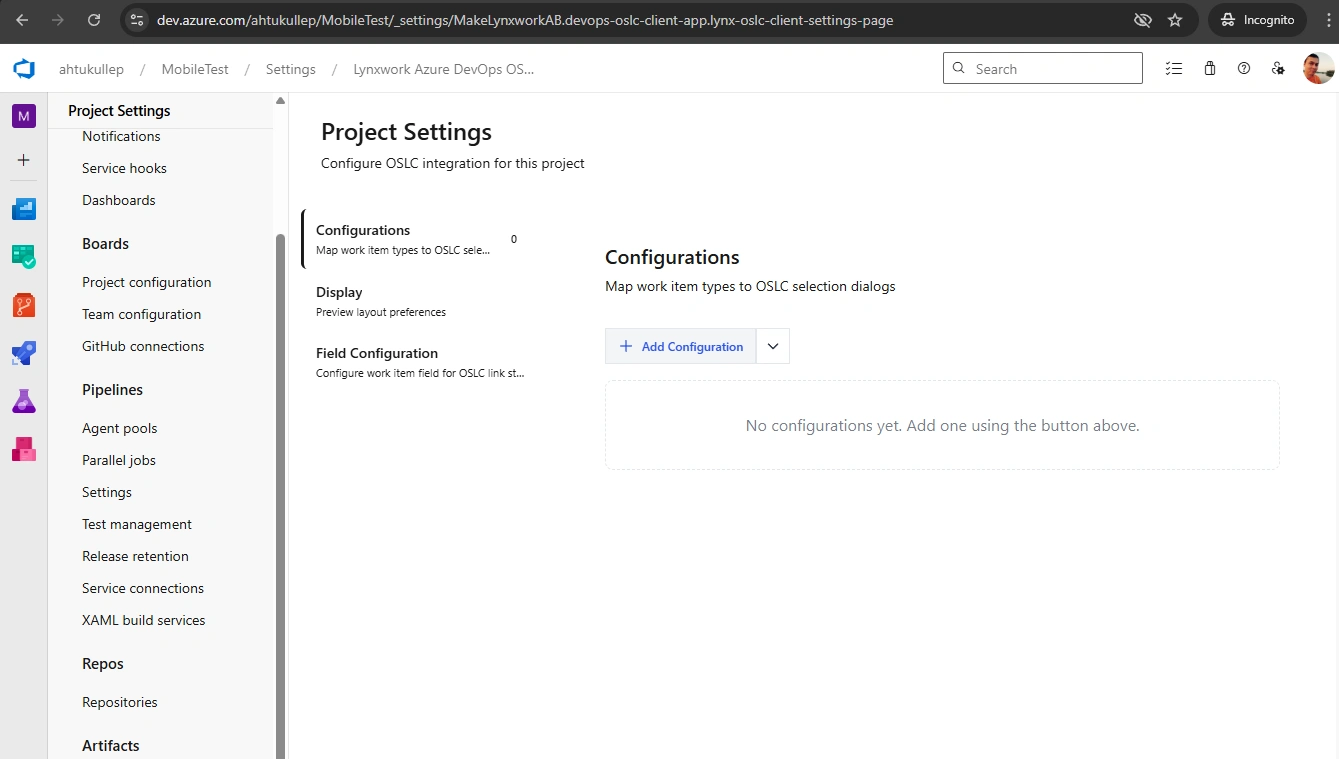
Task: Open Service connections settings
Action: [x=143, y=588]
